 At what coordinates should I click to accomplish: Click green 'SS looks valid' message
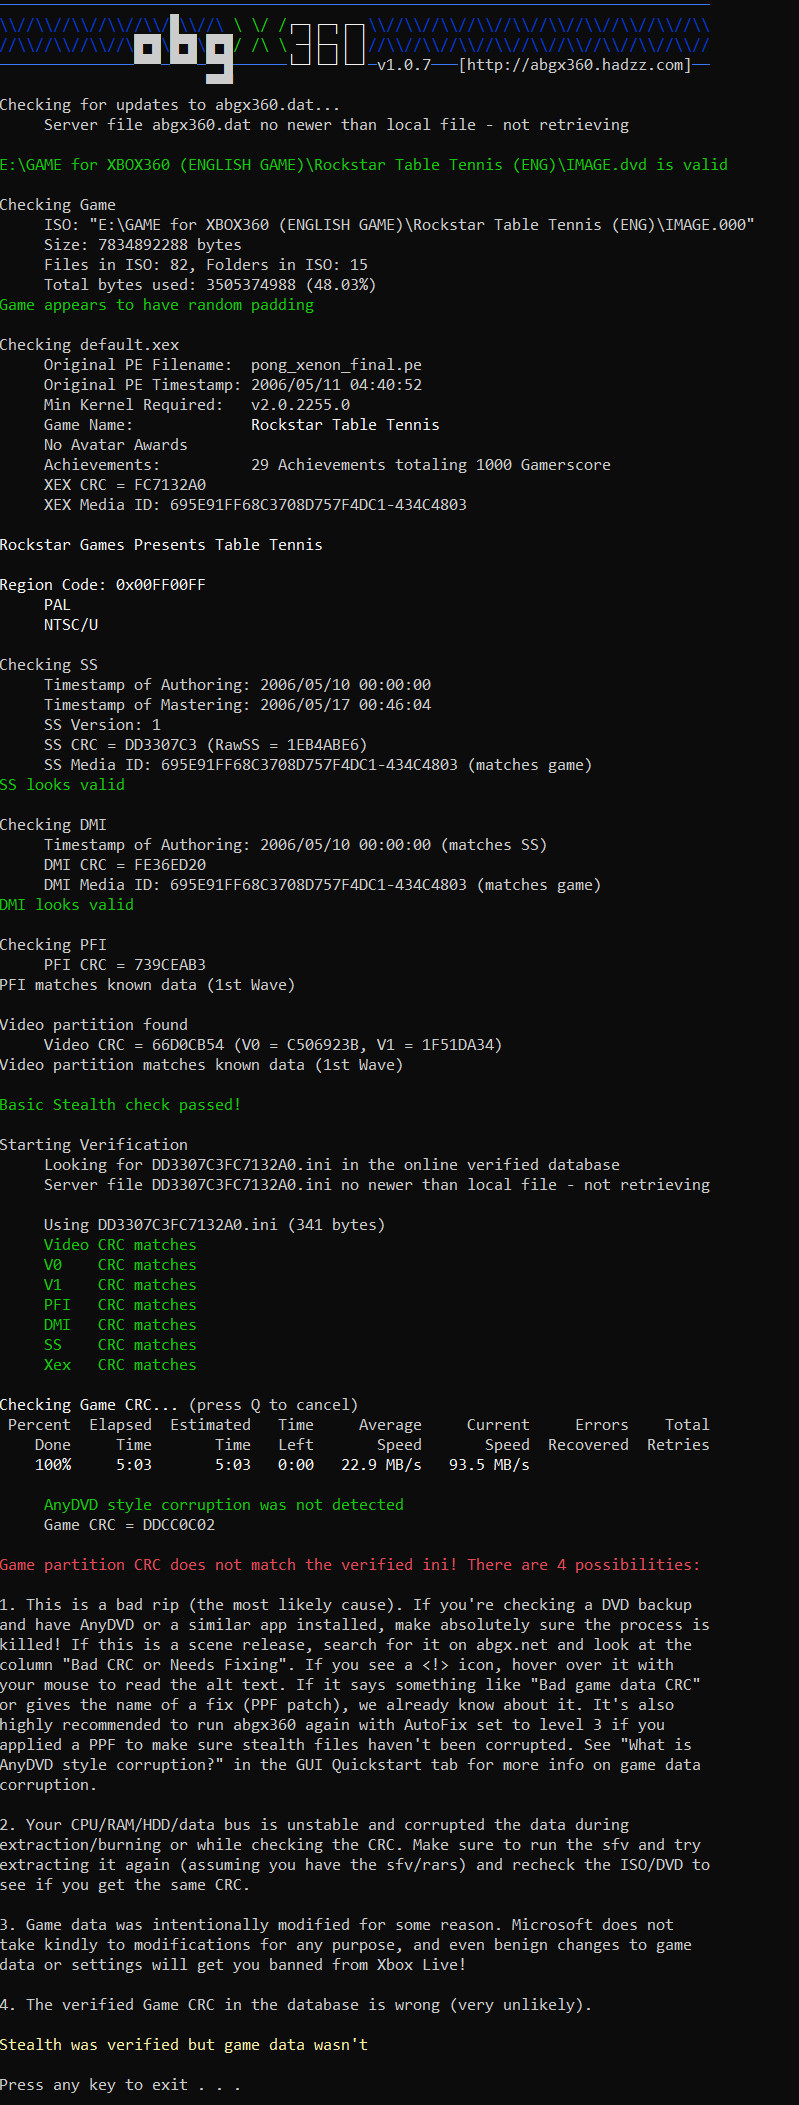[62, 785]
